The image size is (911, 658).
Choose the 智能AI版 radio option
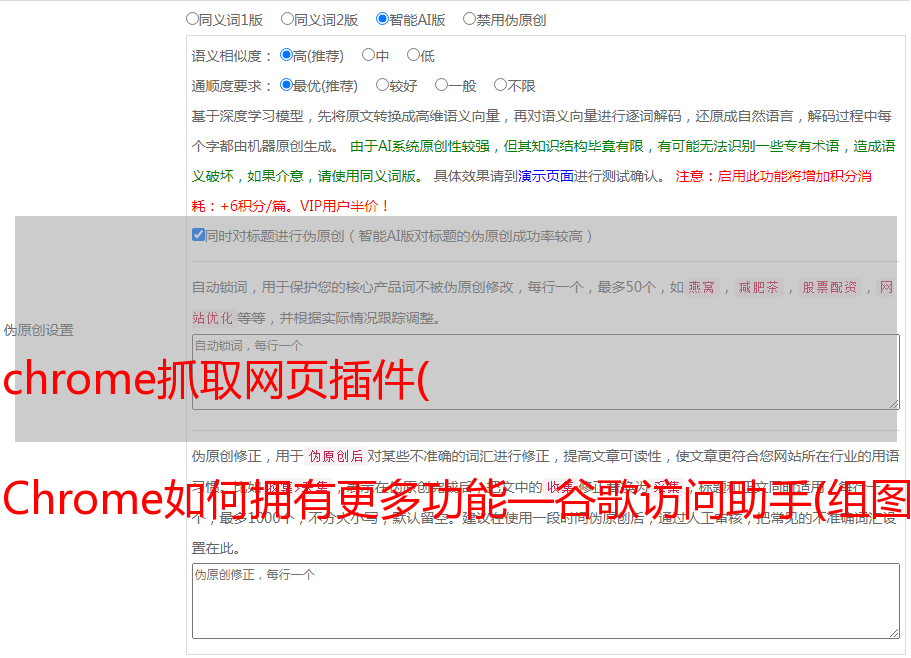click(x=382, y=19)
